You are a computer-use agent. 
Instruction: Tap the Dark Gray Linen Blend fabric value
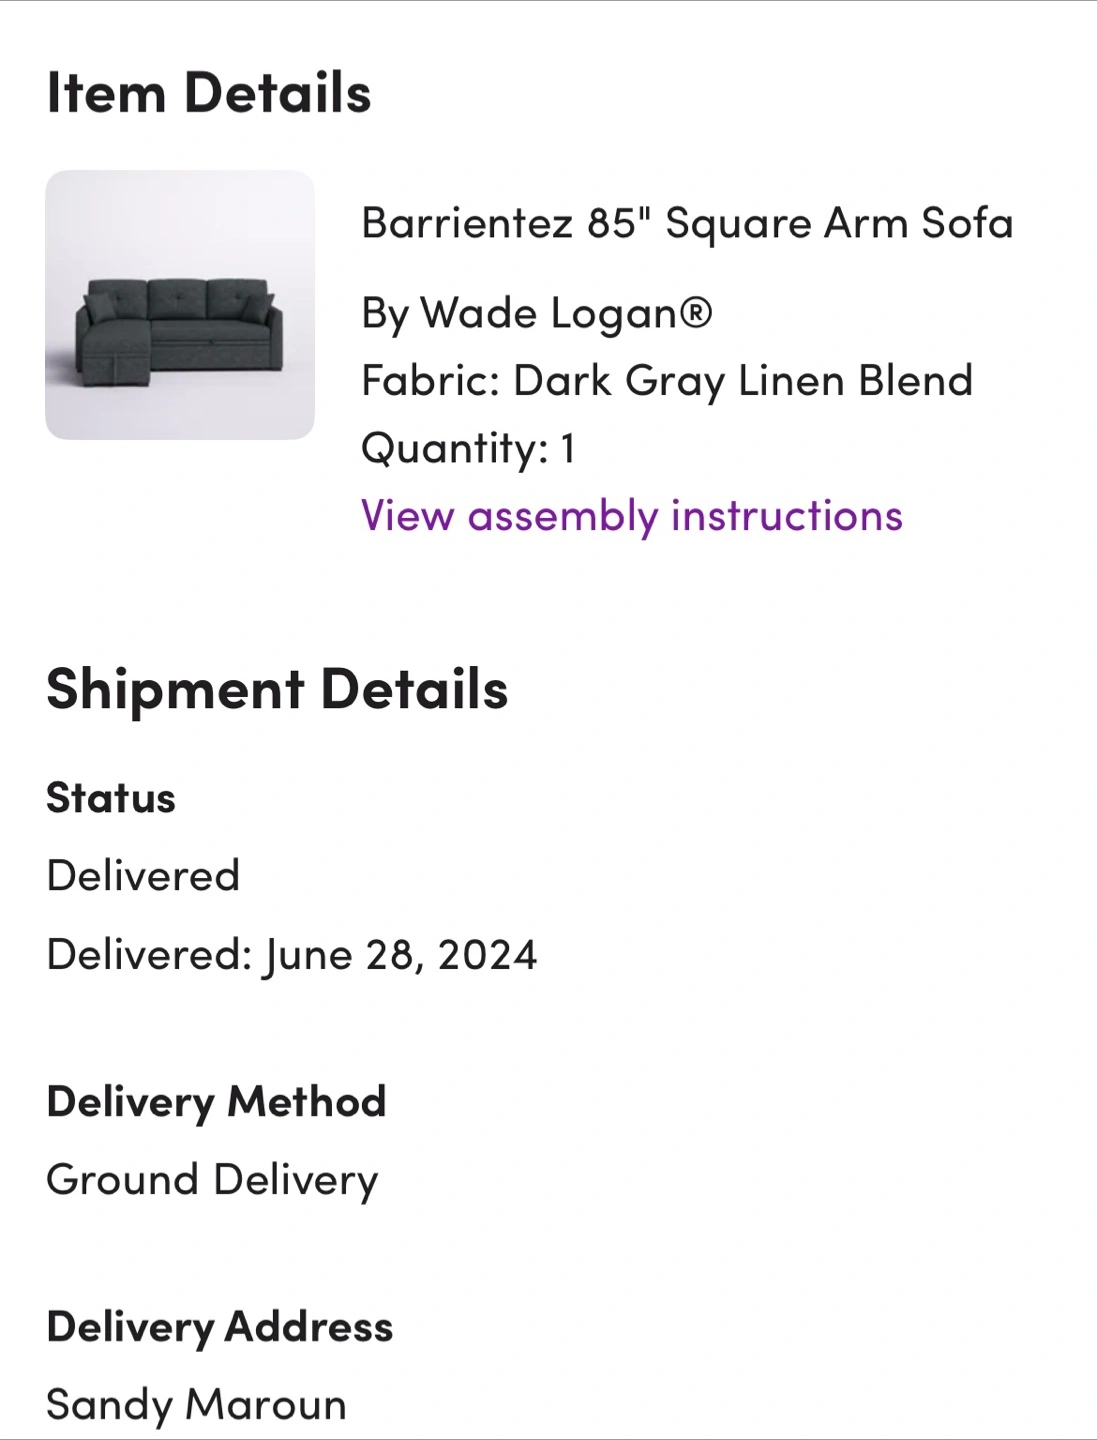(x=743, y=381)
